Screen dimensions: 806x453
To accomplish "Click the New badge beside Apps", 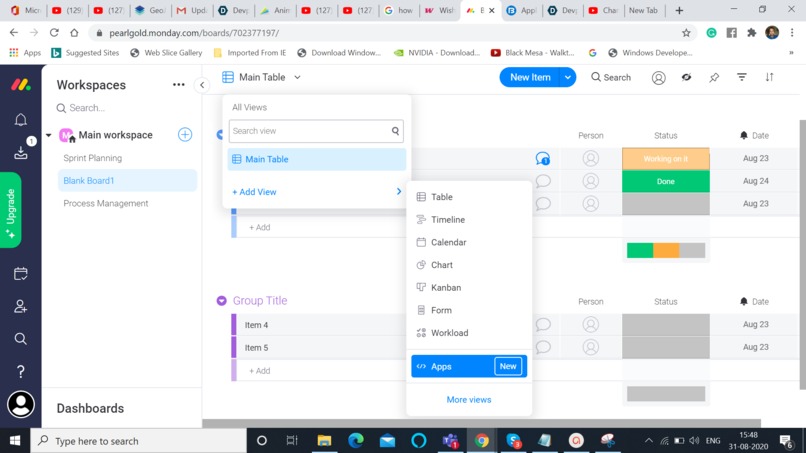I will [x=508, y=366].
